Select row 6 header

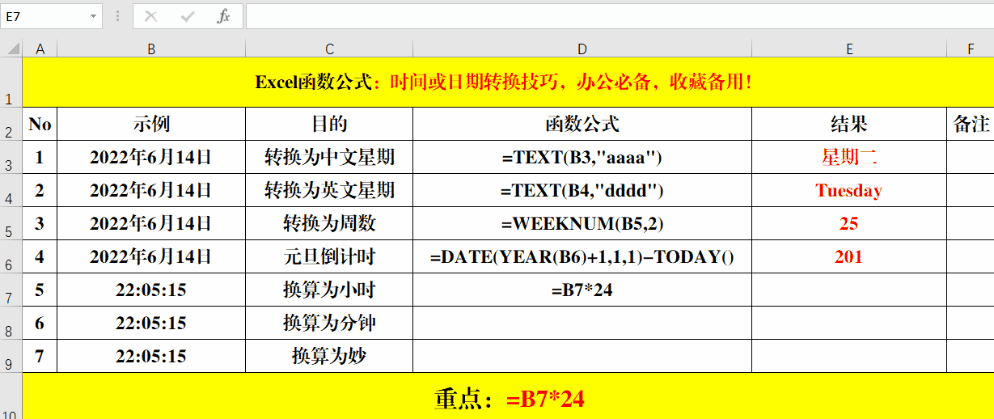11,257
